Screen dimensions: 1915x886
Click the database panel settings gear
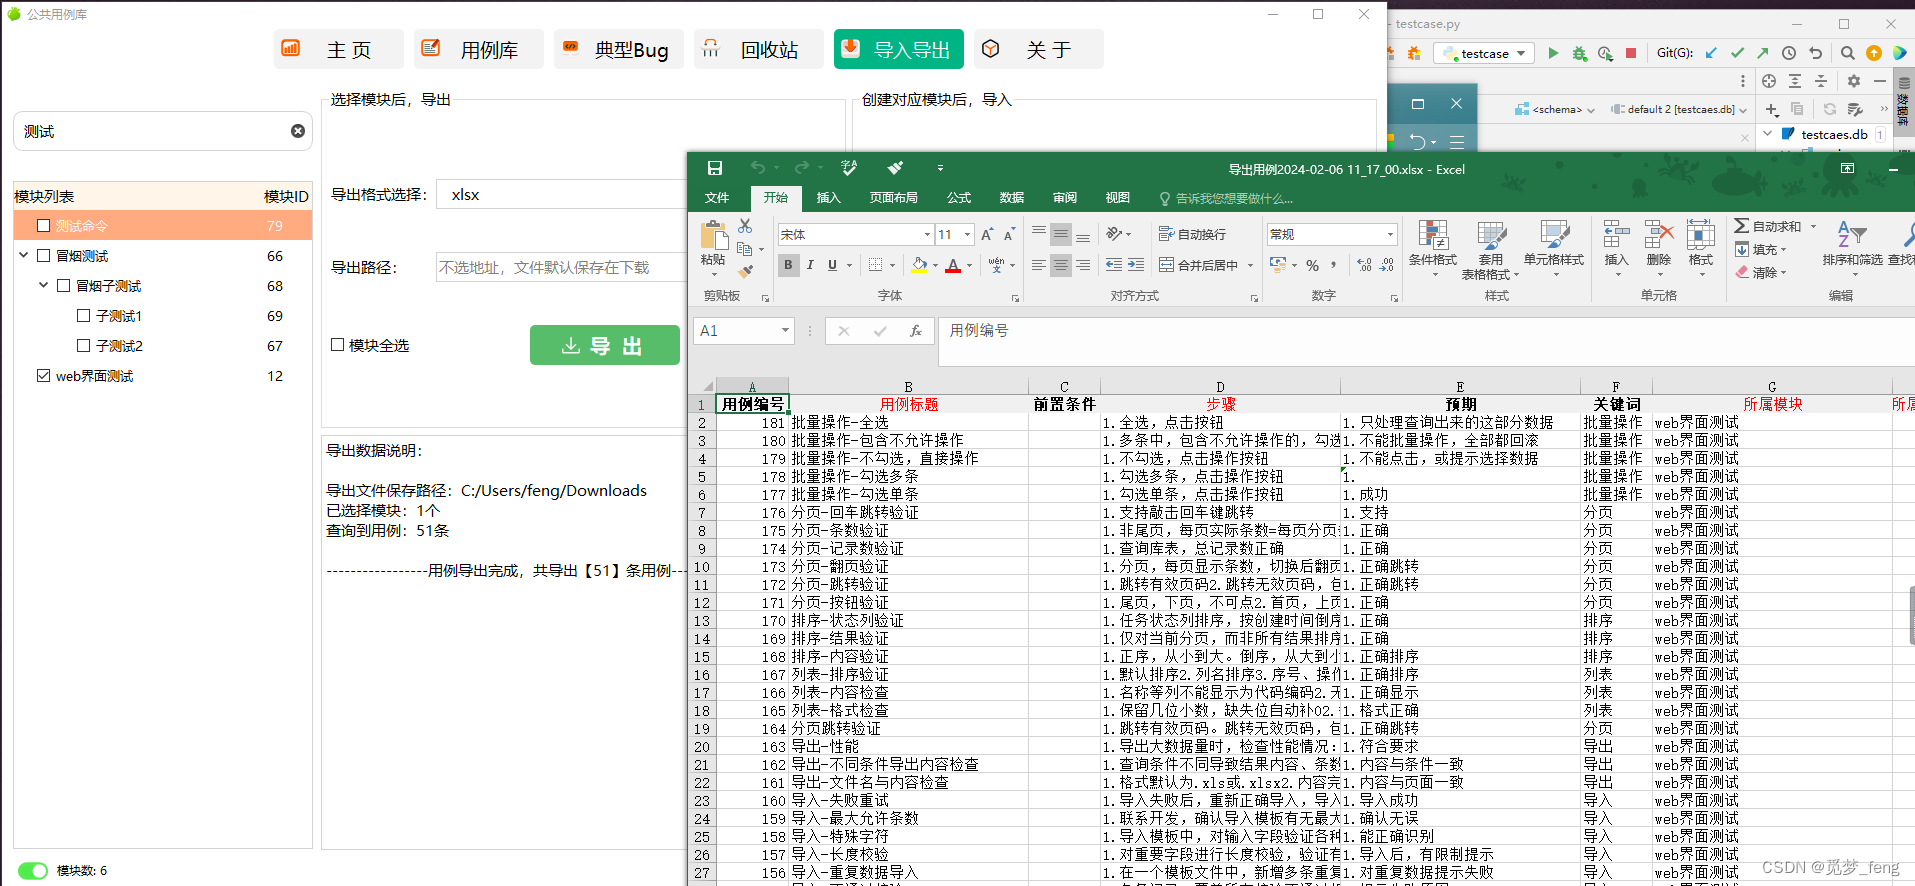click(x=1853, y=81)
